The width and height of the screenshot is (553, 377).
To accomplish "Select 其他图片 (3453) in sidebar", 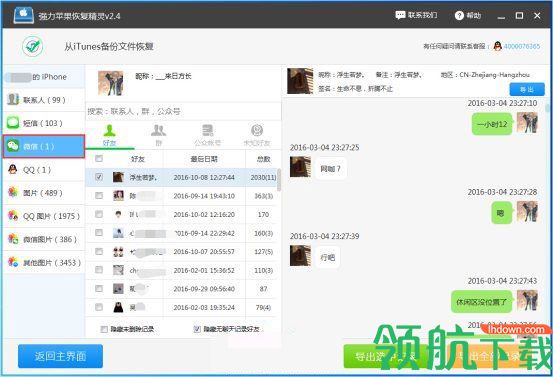I will coord(44,262).
